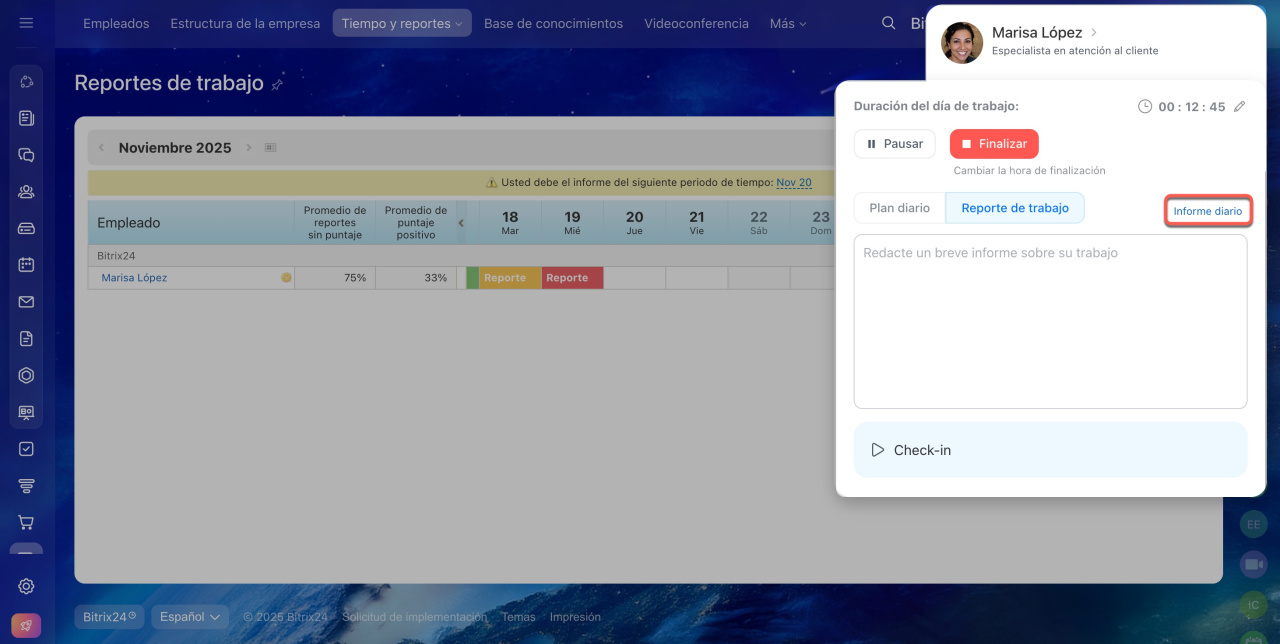Viewport: 1280px width, 644px height.
Task: Go to next month after Noviembre 2025
Action: pyautogui.click(x=249, y=148)
